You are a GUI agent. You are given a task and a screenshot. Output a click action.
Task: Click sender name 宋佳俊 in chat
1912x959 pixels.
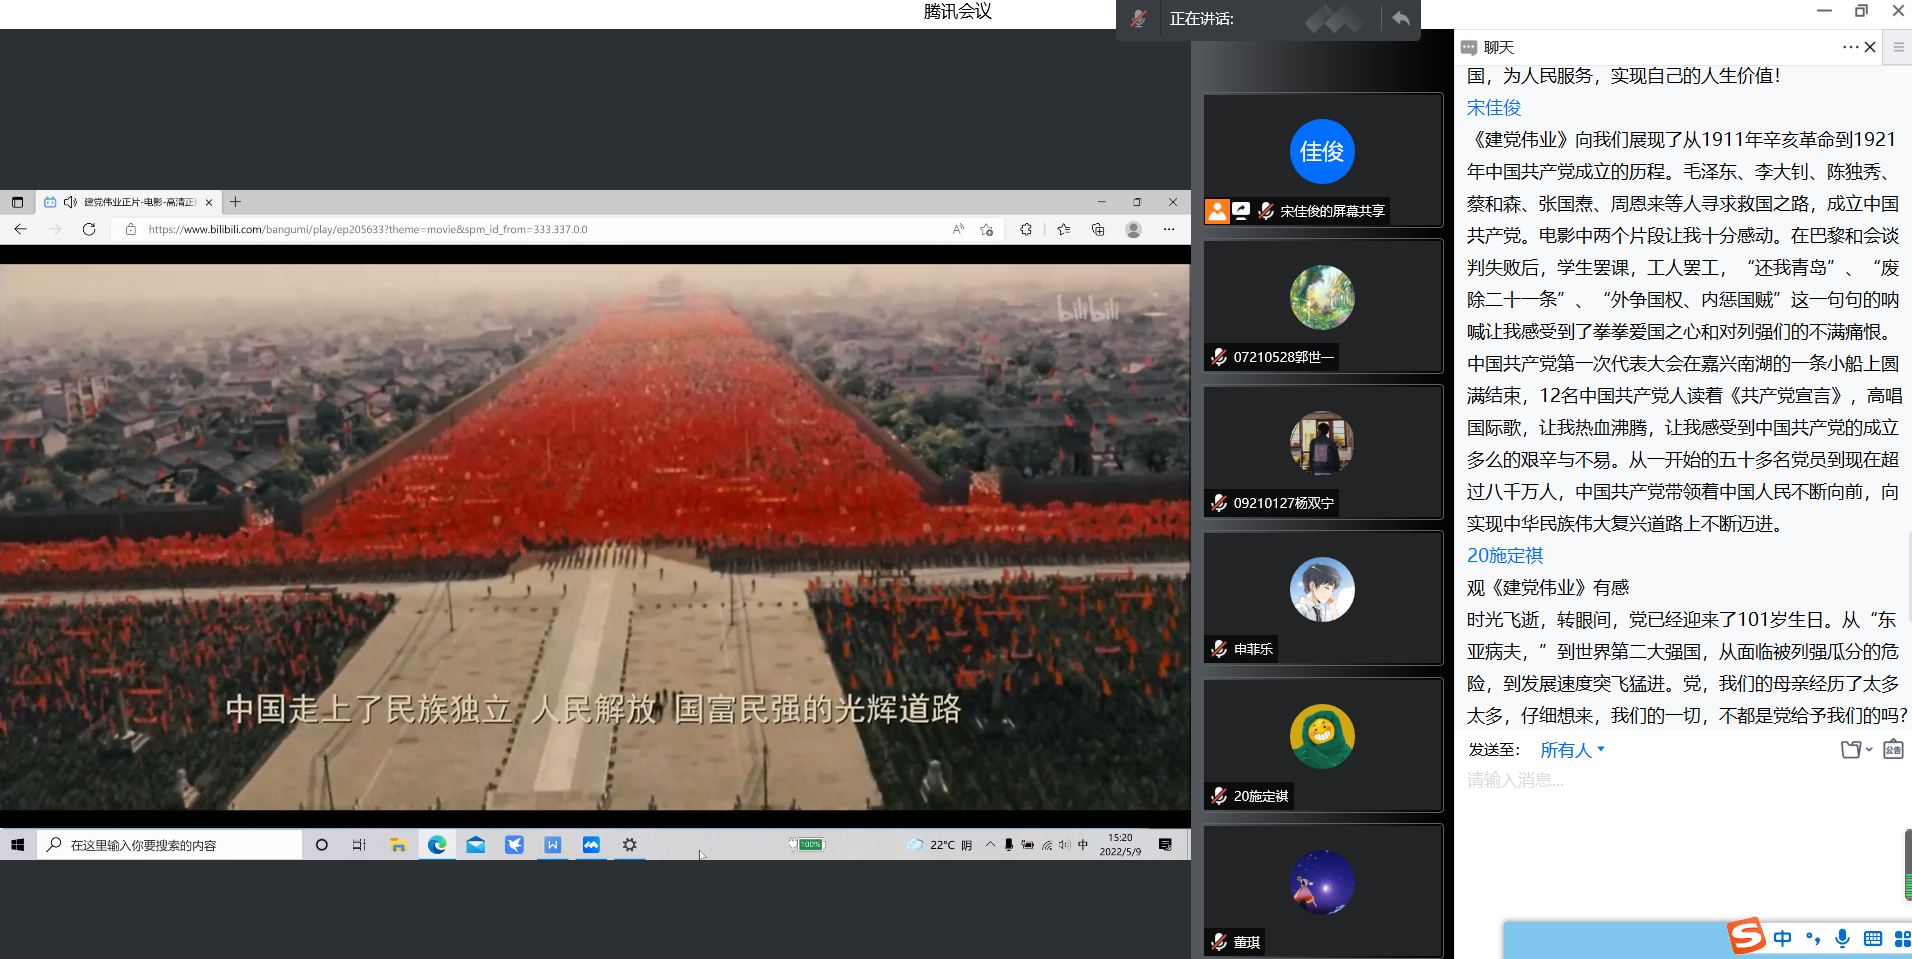[x=1494, y=108]
